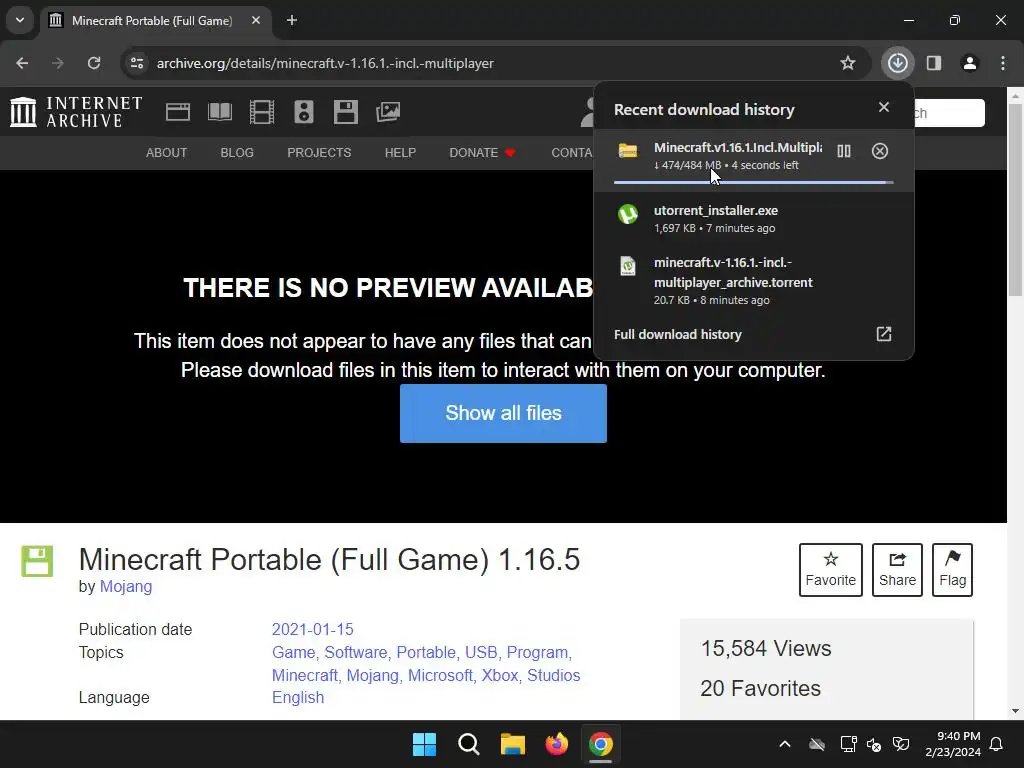The width and height of the screenshot is (1024, 768).
Task: Click the Chrome downloads toolbar icon
Action: point(897,63)
